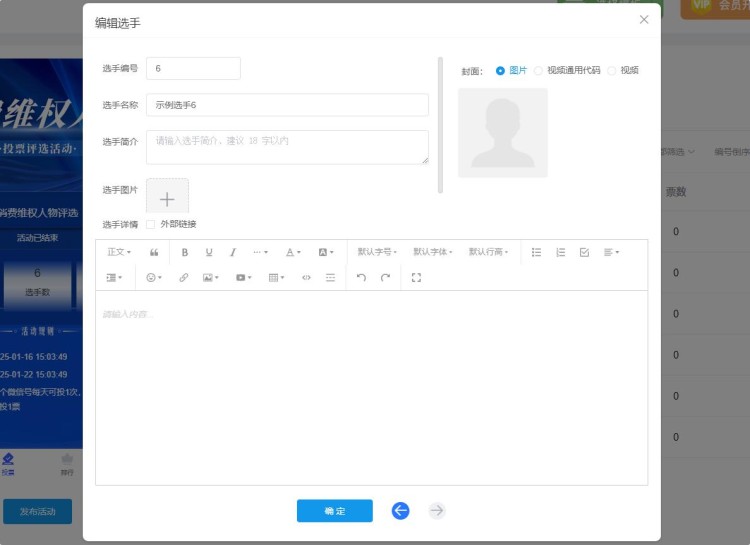
Task: Open the 默认字体 font family dropdown
Action: pos(433,252)
